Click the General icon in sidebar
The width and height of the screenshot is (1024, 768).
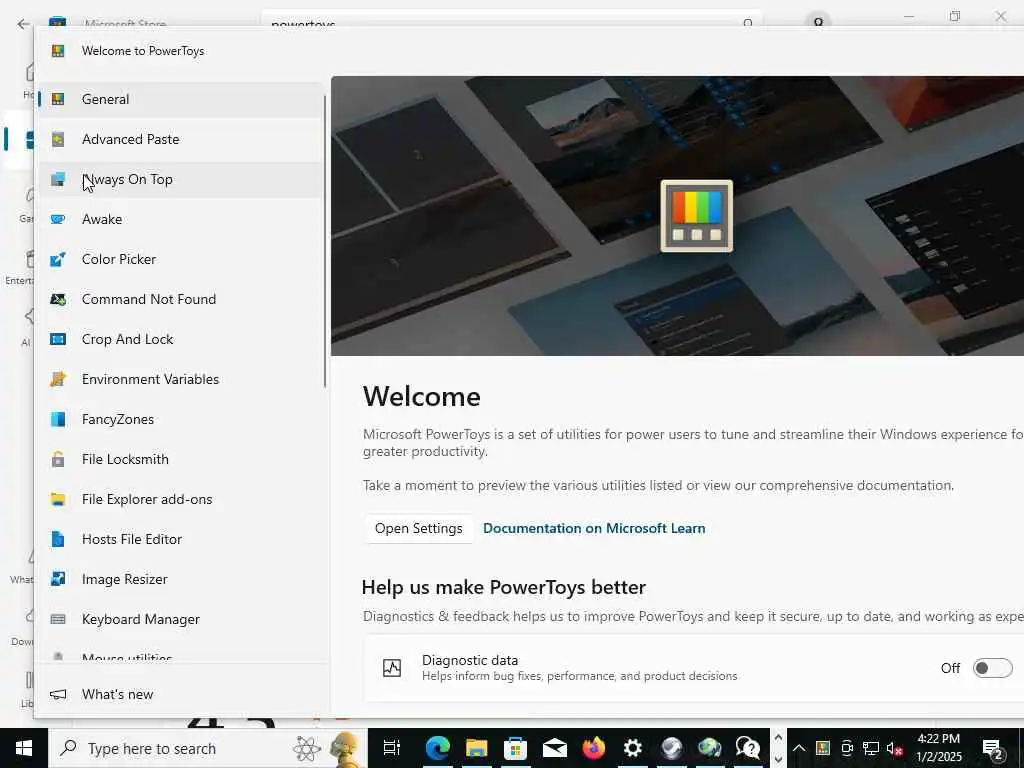coord(58,99)
